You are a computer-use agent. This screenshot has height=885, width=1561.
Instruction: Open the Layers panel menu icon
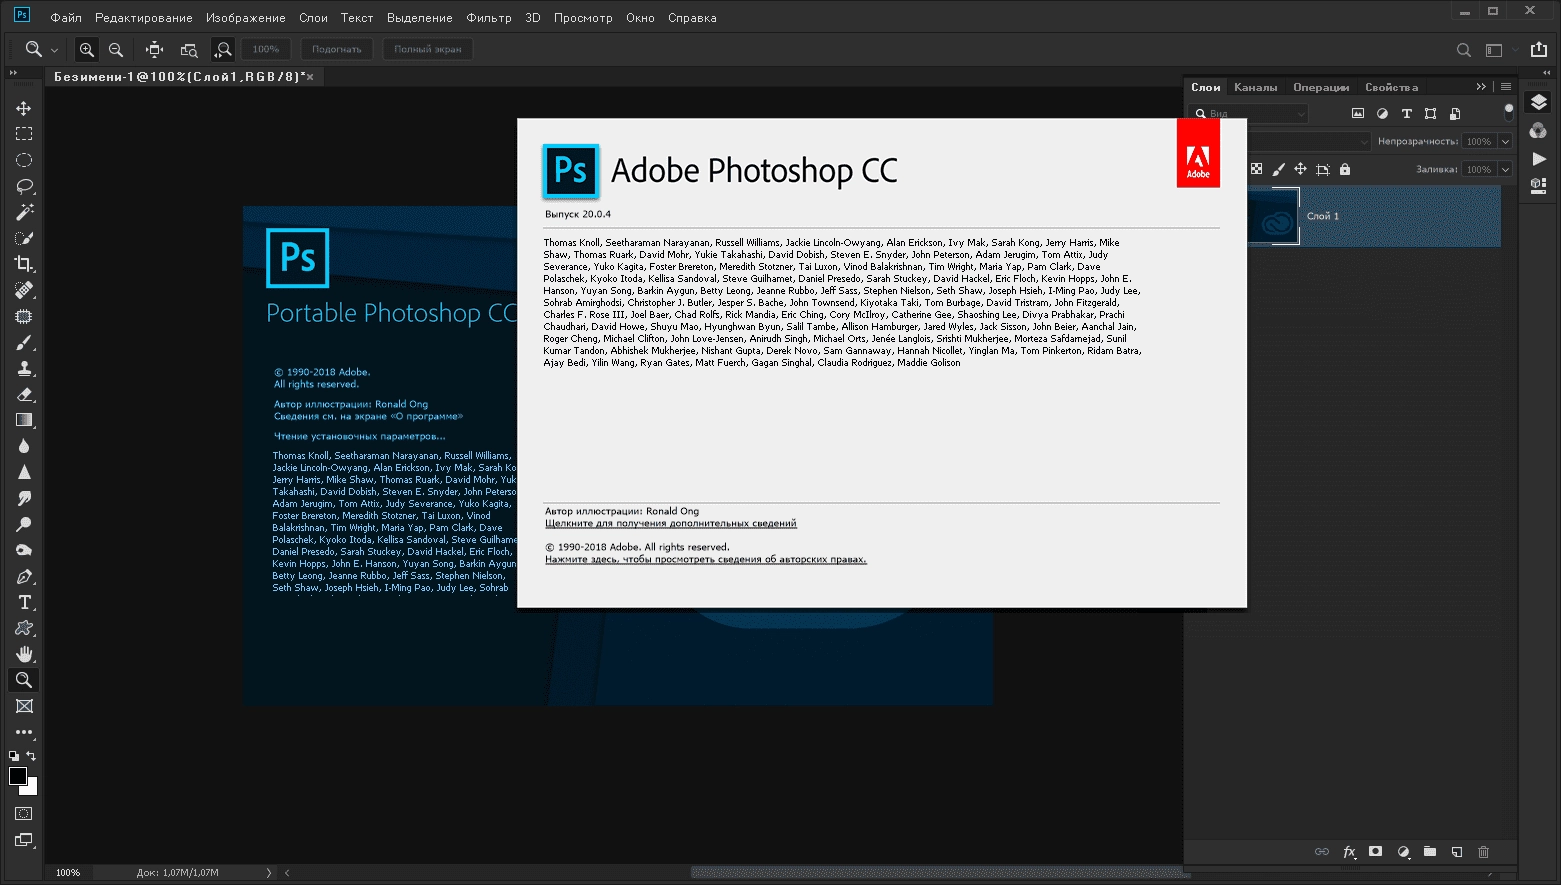(1506, 87)
